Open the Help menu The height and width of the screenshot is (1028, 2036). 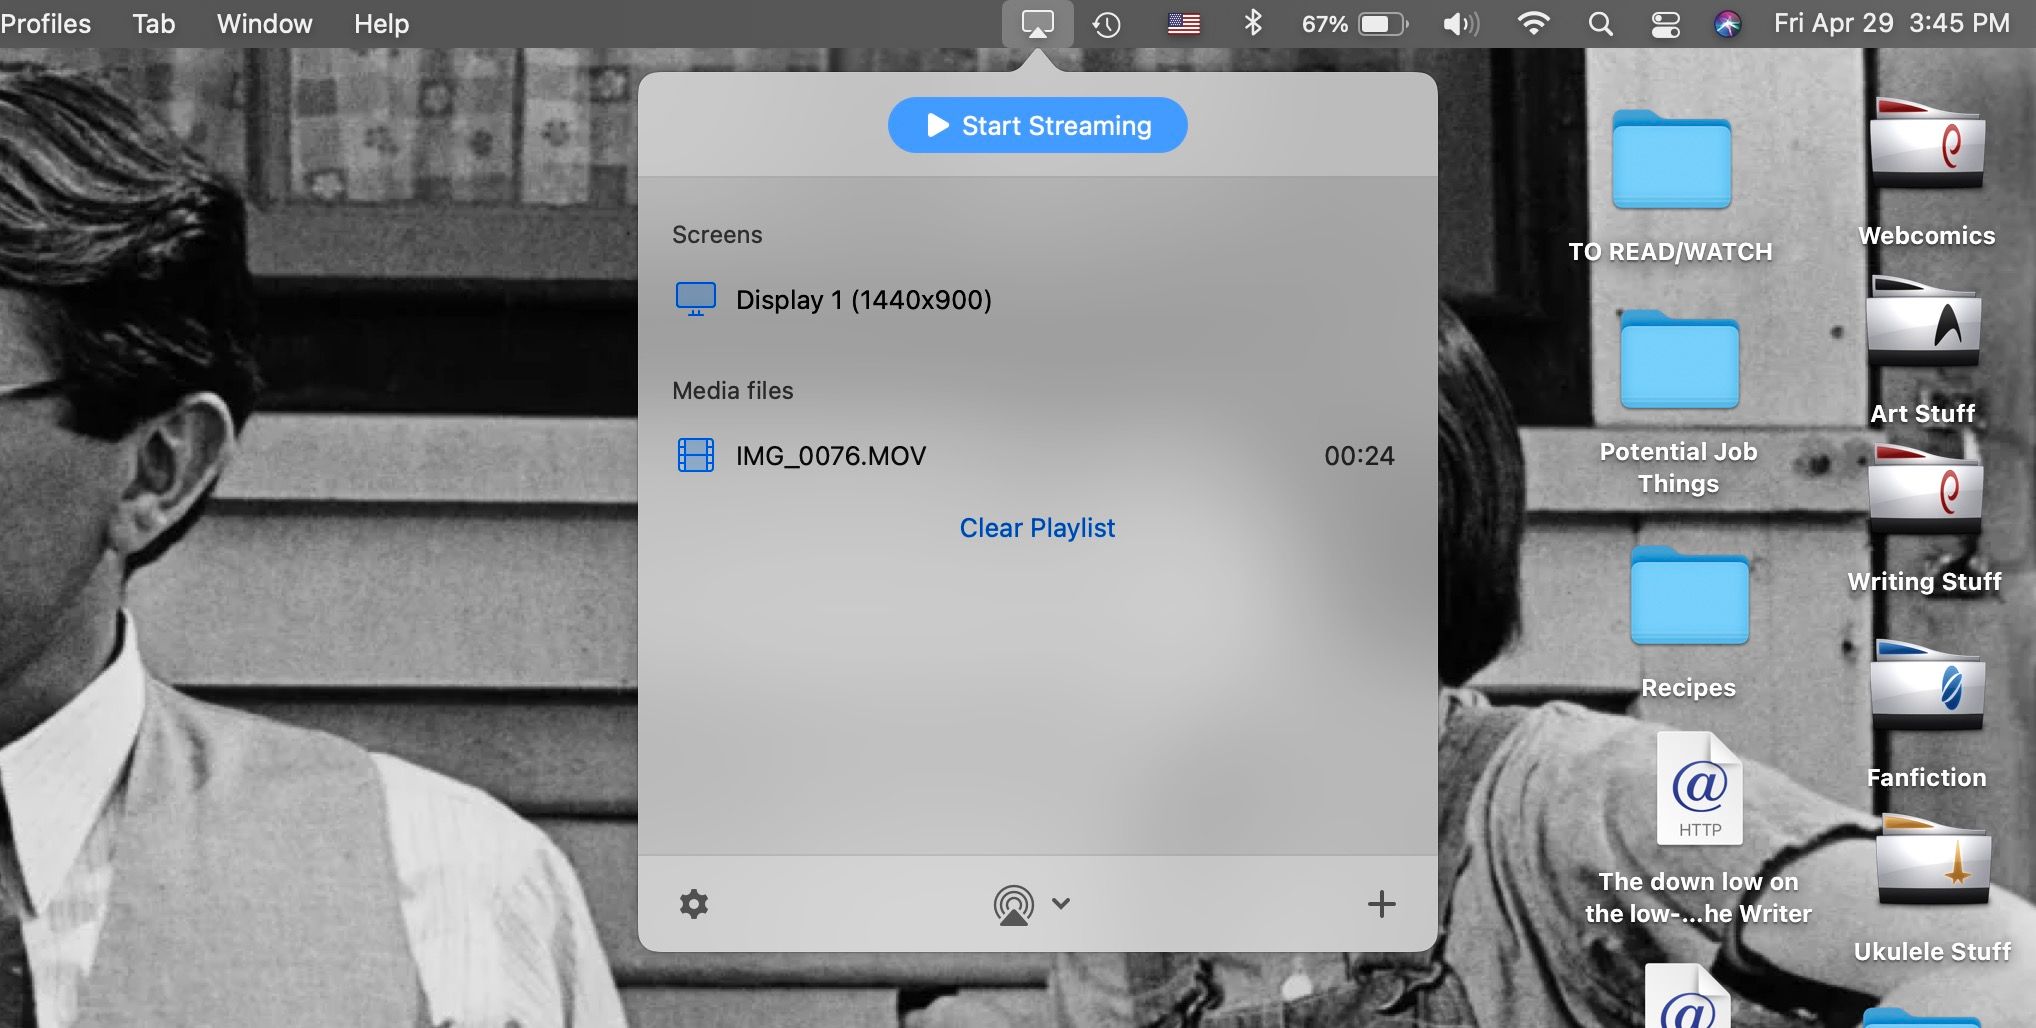coord(380,23)
